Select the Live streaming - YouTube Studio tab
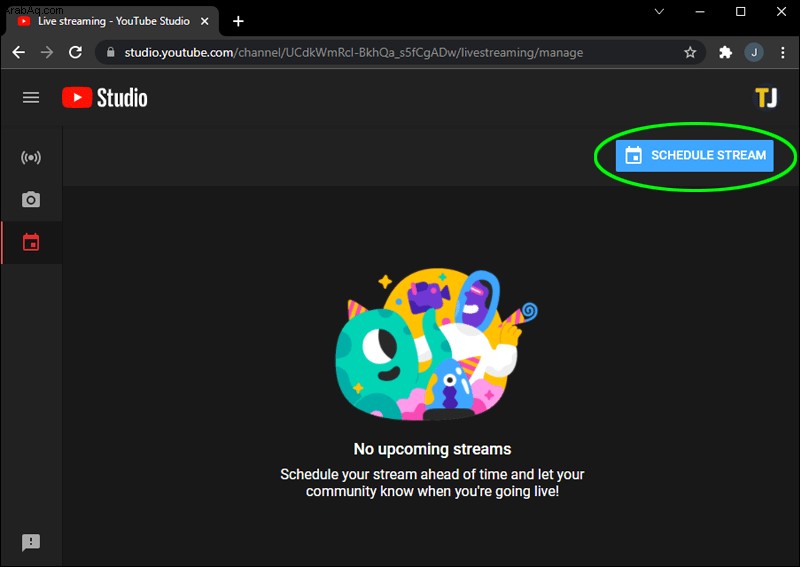This screenshot has width=800, height=567. pyautogui.click(x=112, y=21)
